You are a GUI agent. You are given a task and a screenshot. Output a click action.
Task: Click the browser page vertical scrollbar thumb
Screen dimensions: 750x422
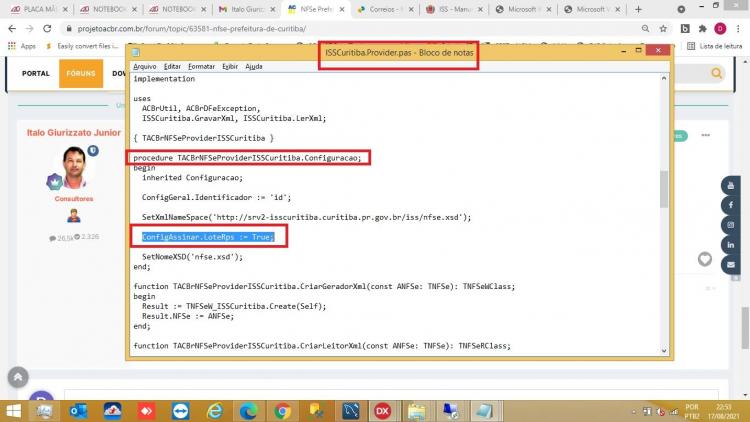click(745, 328)
